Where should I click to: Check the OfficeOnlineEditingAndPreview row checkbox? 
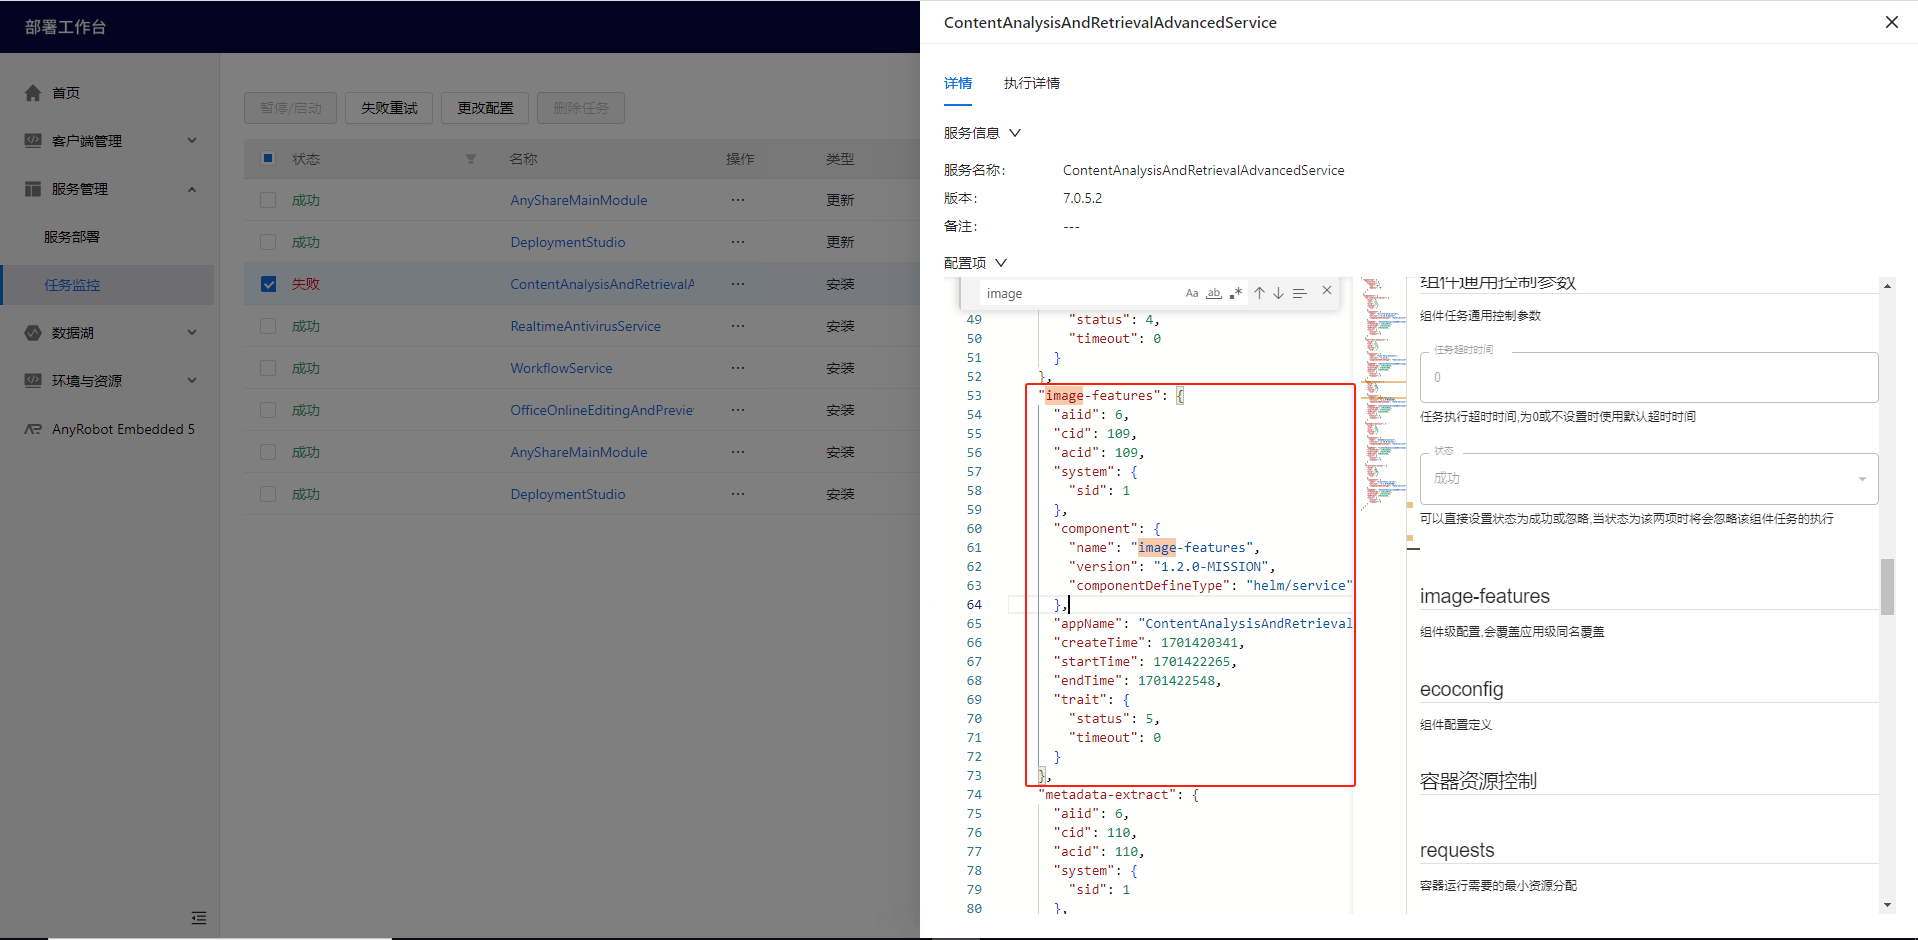click(268, 410)
